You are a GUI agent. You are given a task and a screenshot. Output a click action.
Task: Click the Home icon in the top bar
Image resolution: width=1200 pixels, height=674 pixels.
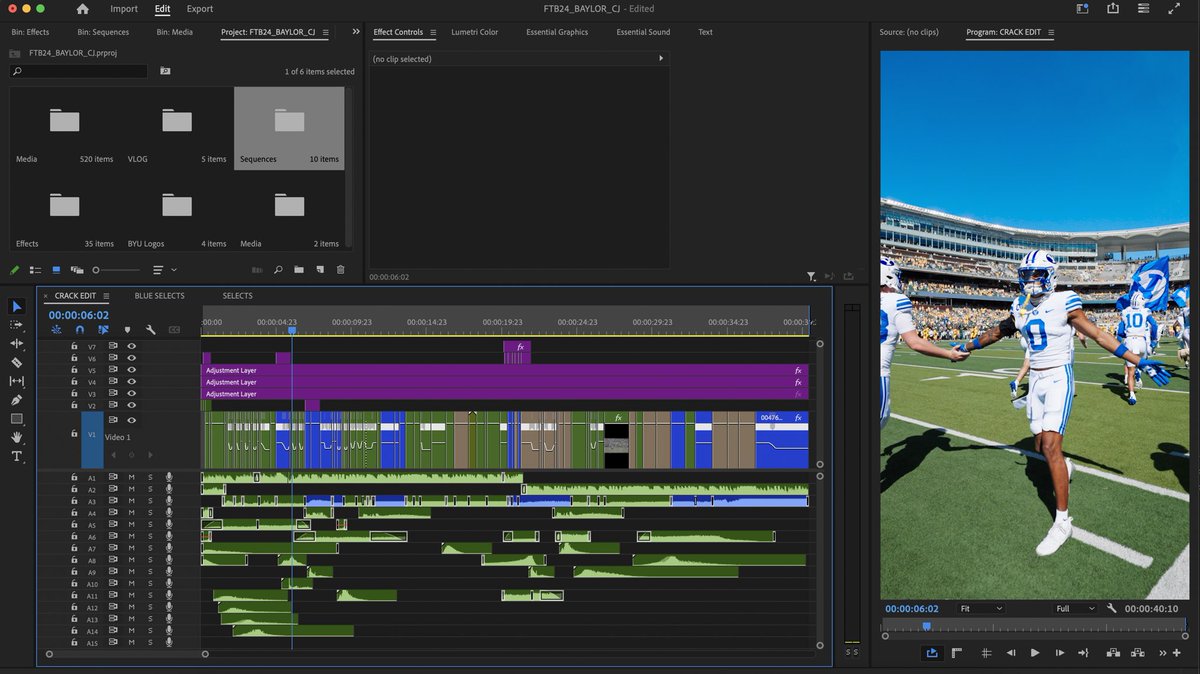[82, 9]
